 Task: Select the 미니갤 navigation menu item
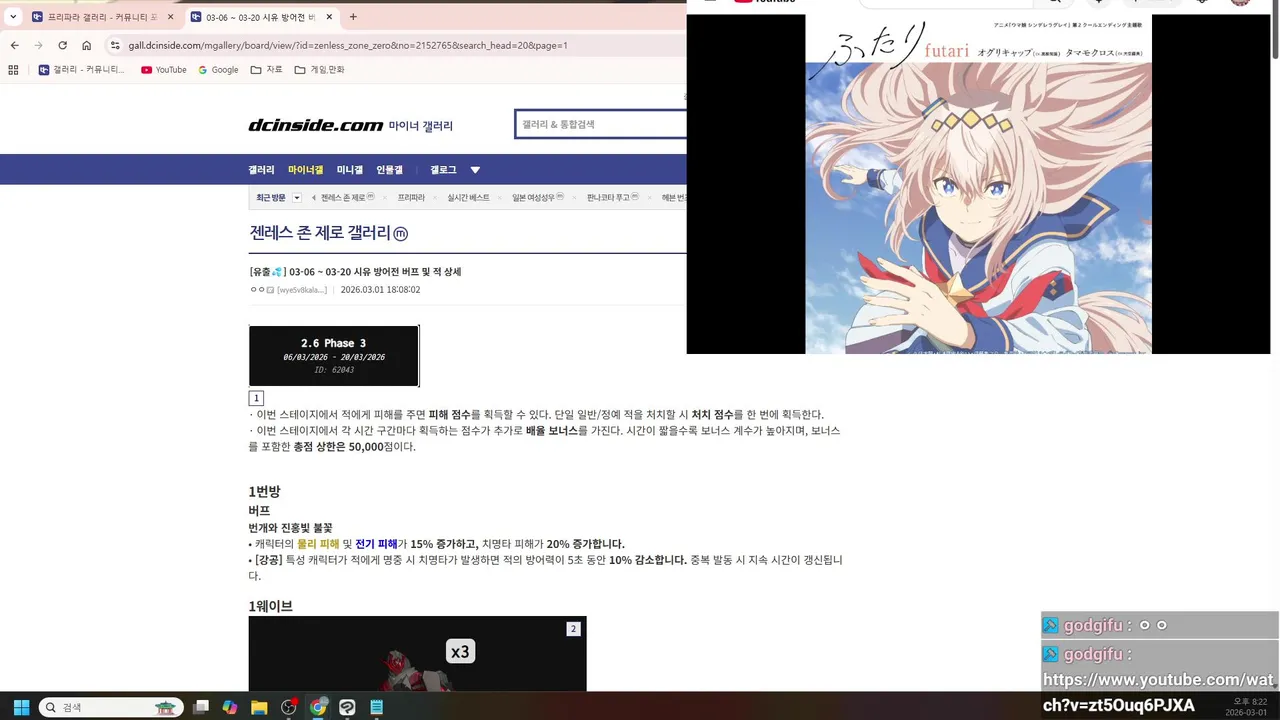click(350, 170)
